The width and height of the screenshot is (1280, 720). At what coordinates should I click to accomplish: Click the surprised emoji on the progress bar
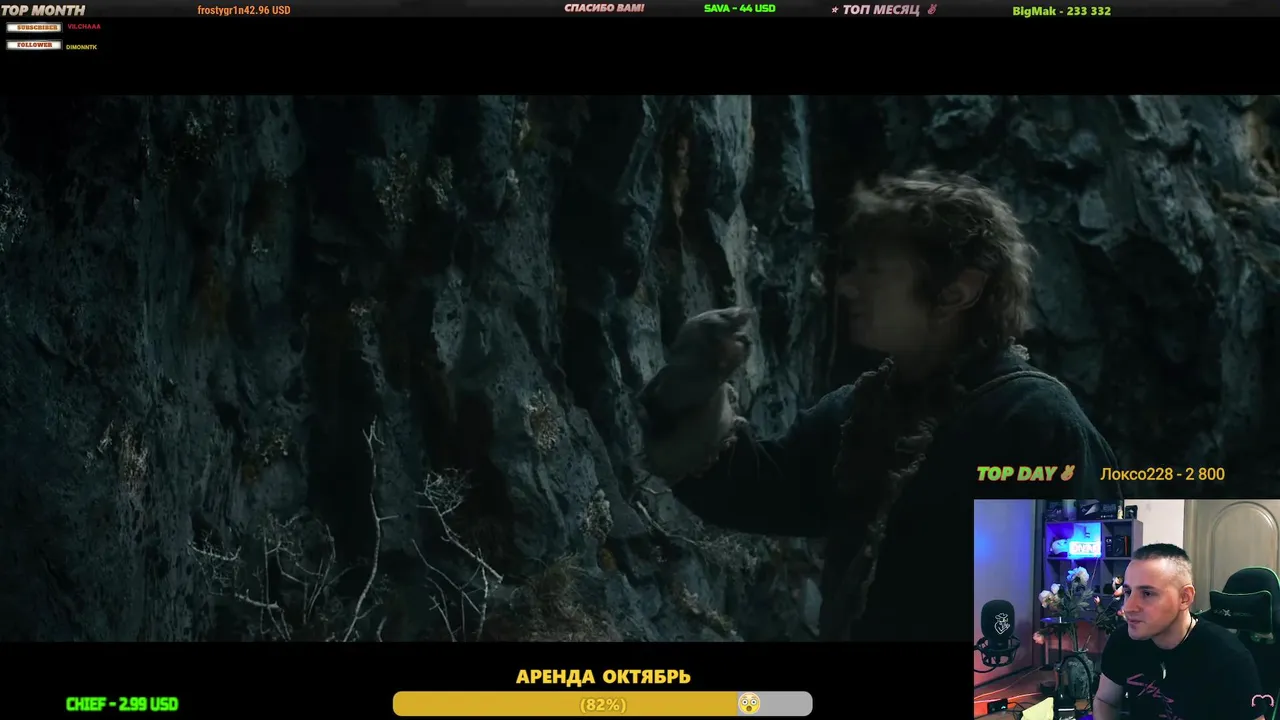click(x=748, y=704)
